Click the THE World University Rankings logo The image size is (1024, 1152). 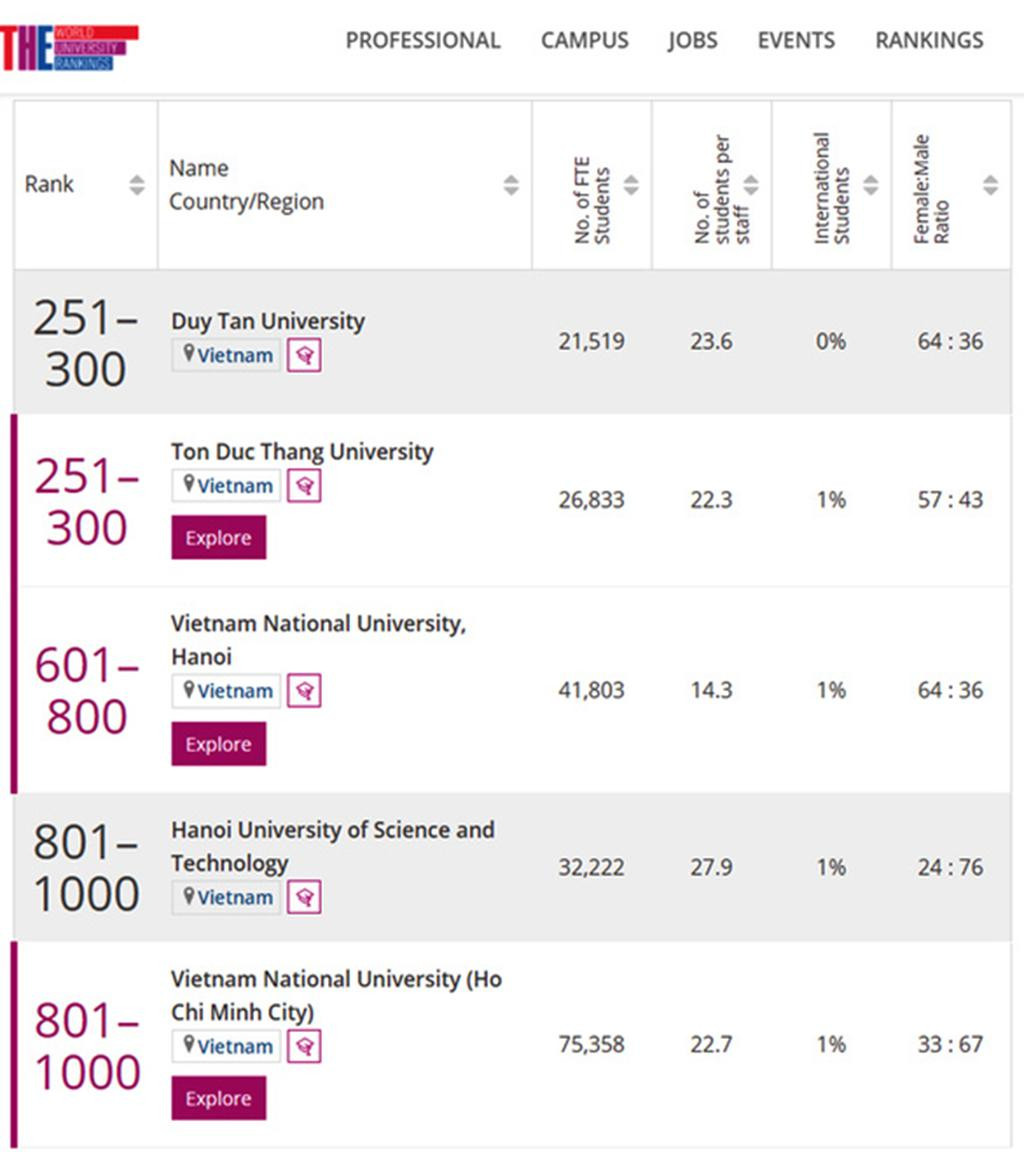point(68,47)
